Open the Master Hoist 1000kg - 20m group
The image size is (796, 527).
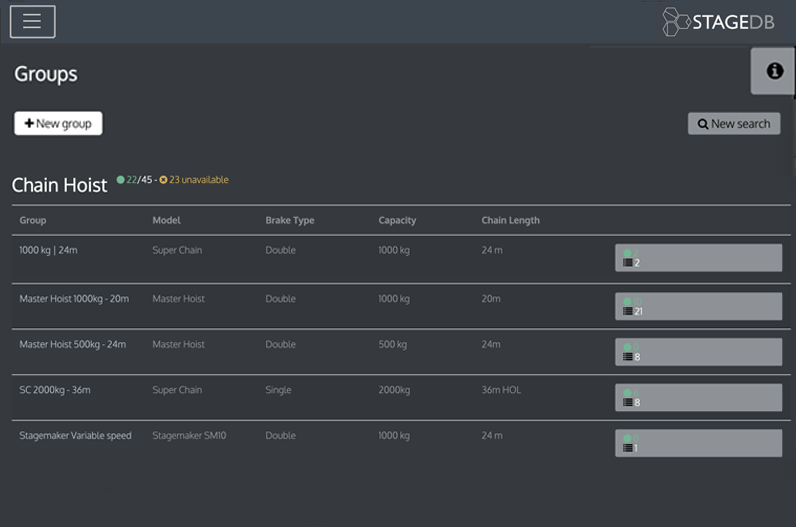(x=74, y=299)
